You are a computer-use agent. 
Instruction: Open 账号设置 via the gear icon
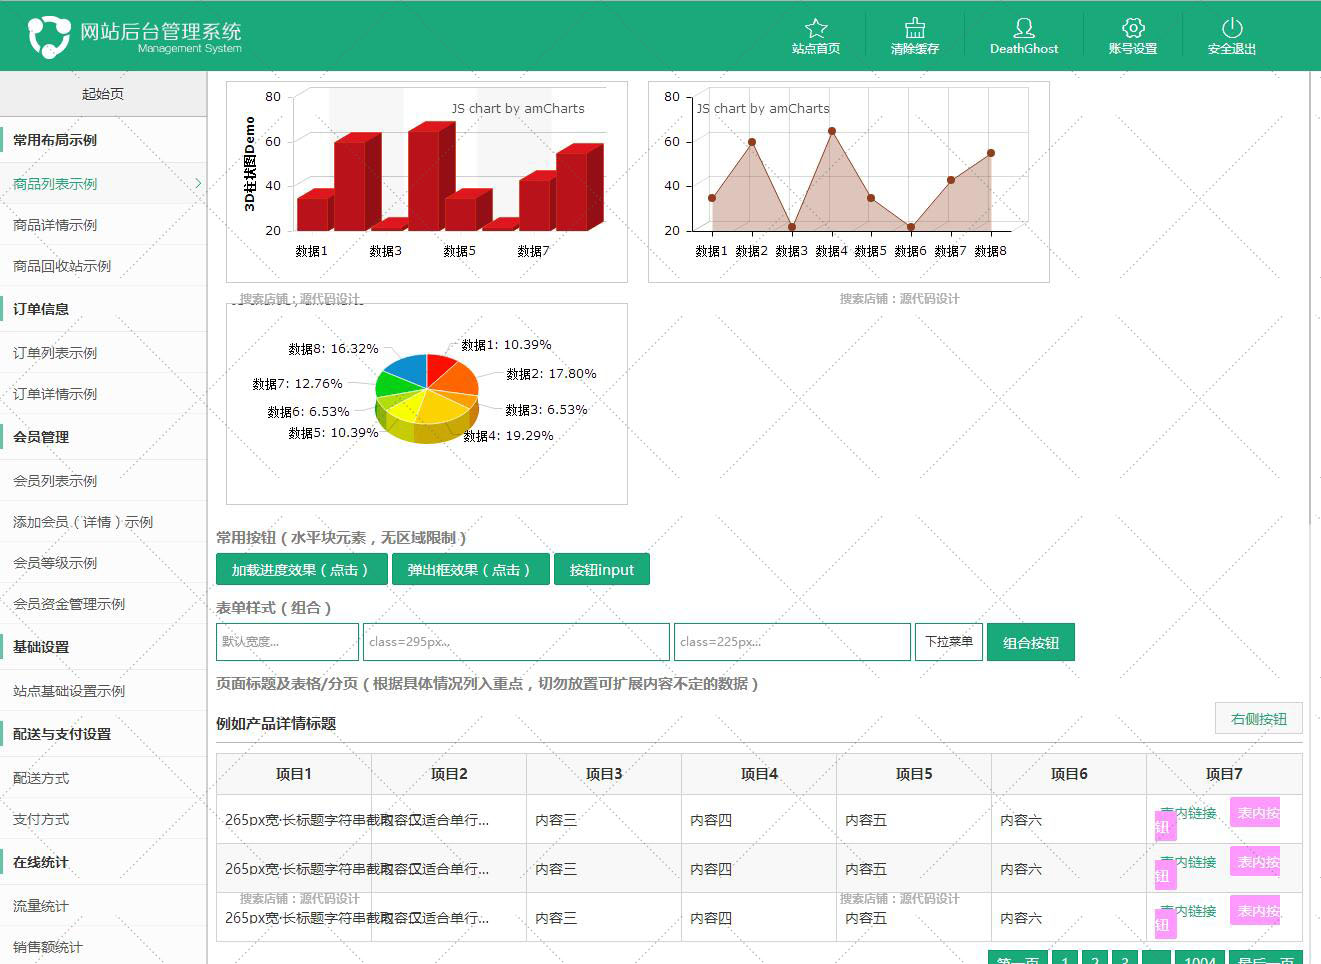coord(1133,28)
